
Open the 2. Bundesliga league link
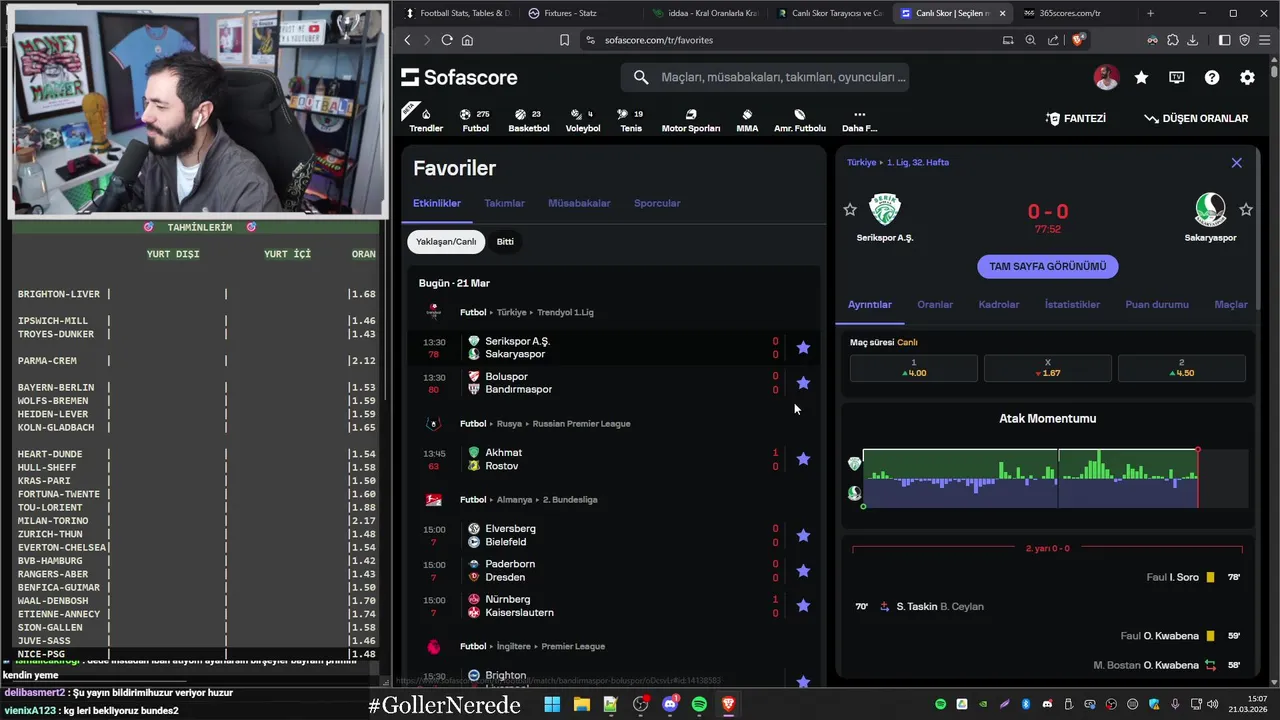[569, 499]
